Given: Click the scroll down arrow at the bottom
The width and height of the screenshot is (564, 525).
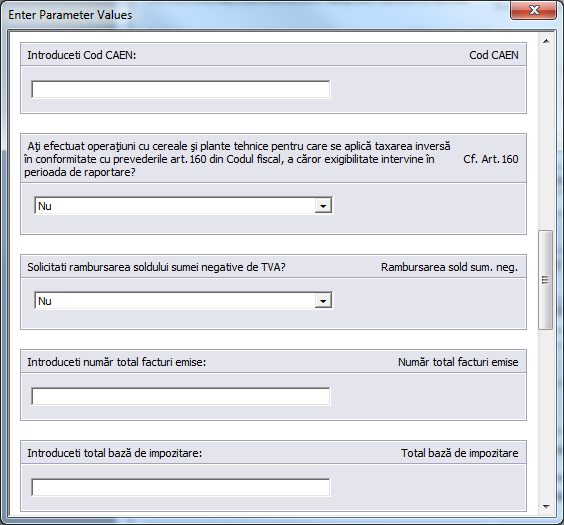Looking at the screenshot, I should tap(546, 507).
